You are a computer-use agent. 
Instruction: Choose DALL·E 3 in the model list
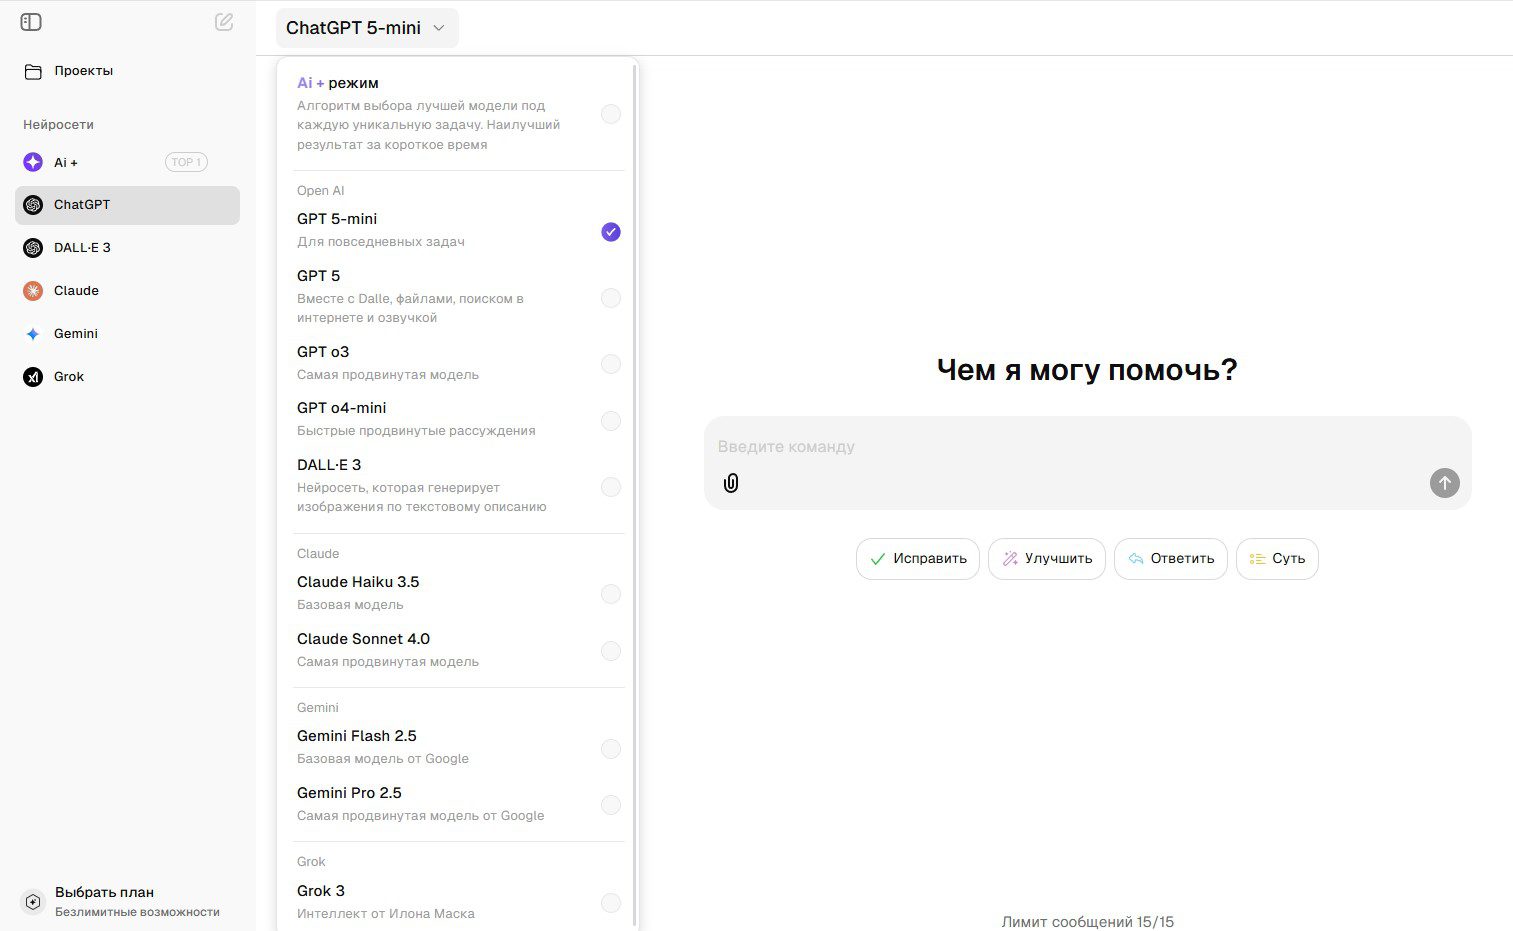coord(459,485)
